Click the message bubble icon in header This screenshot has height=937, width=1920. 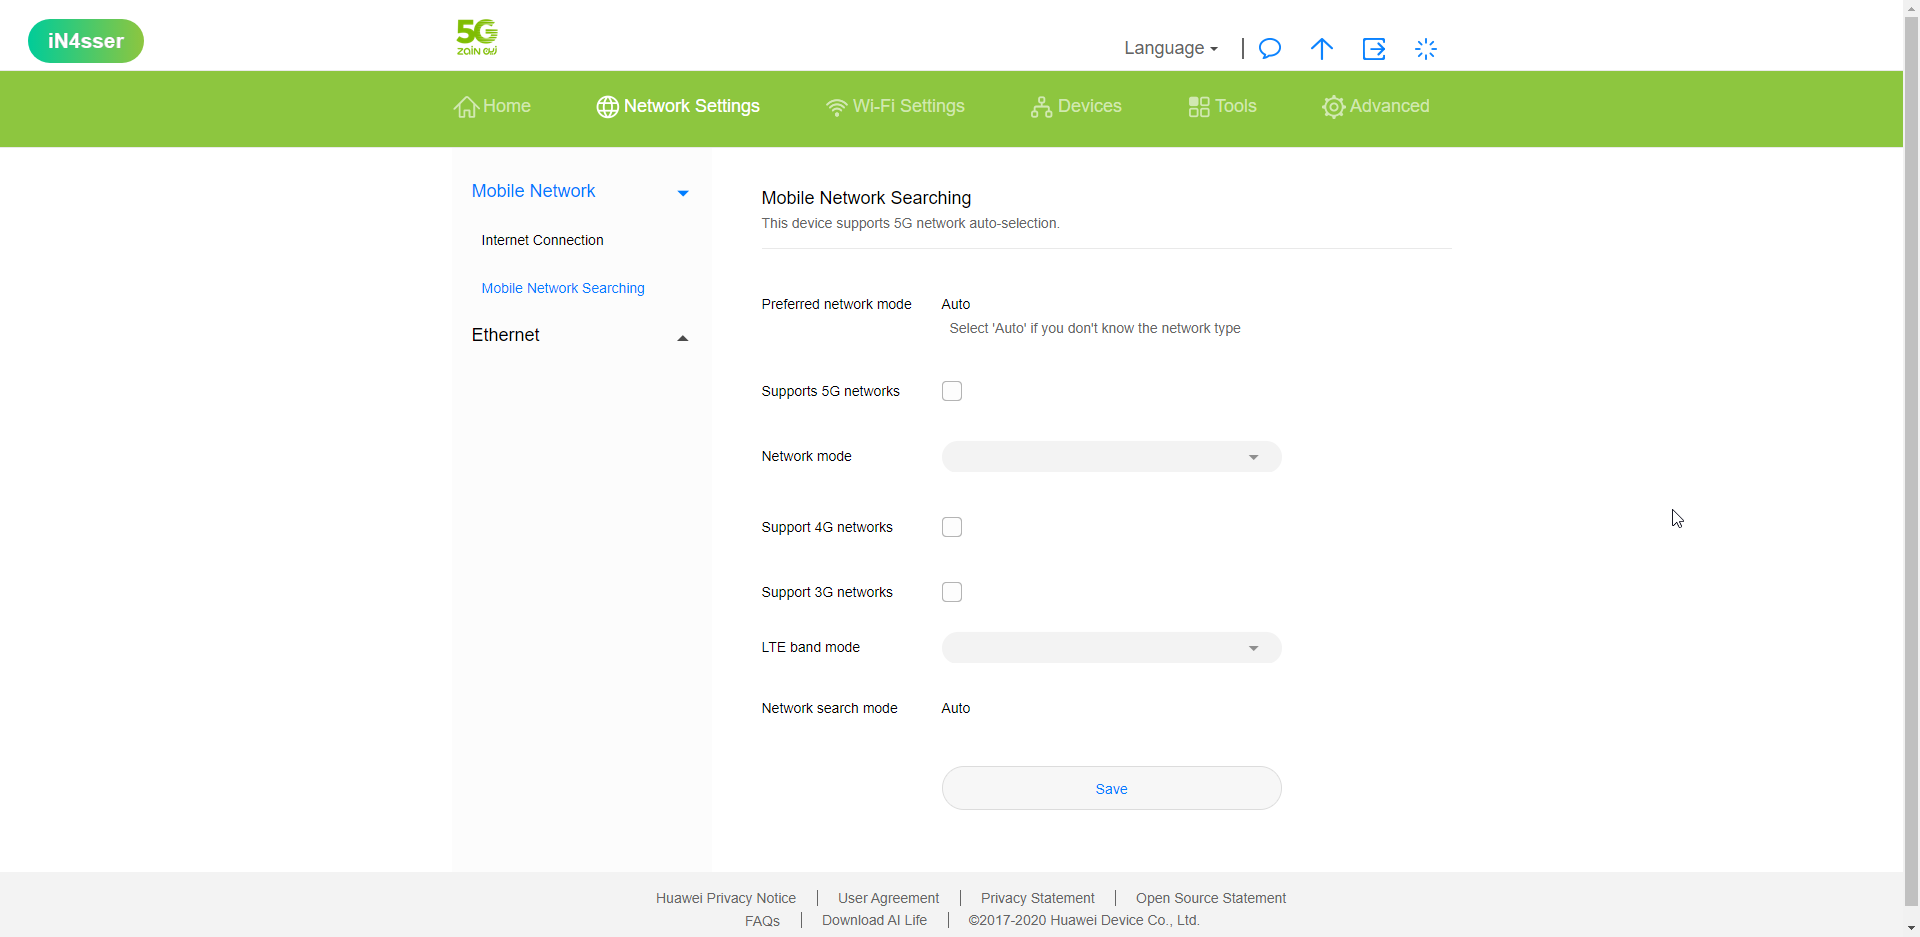1269,49
